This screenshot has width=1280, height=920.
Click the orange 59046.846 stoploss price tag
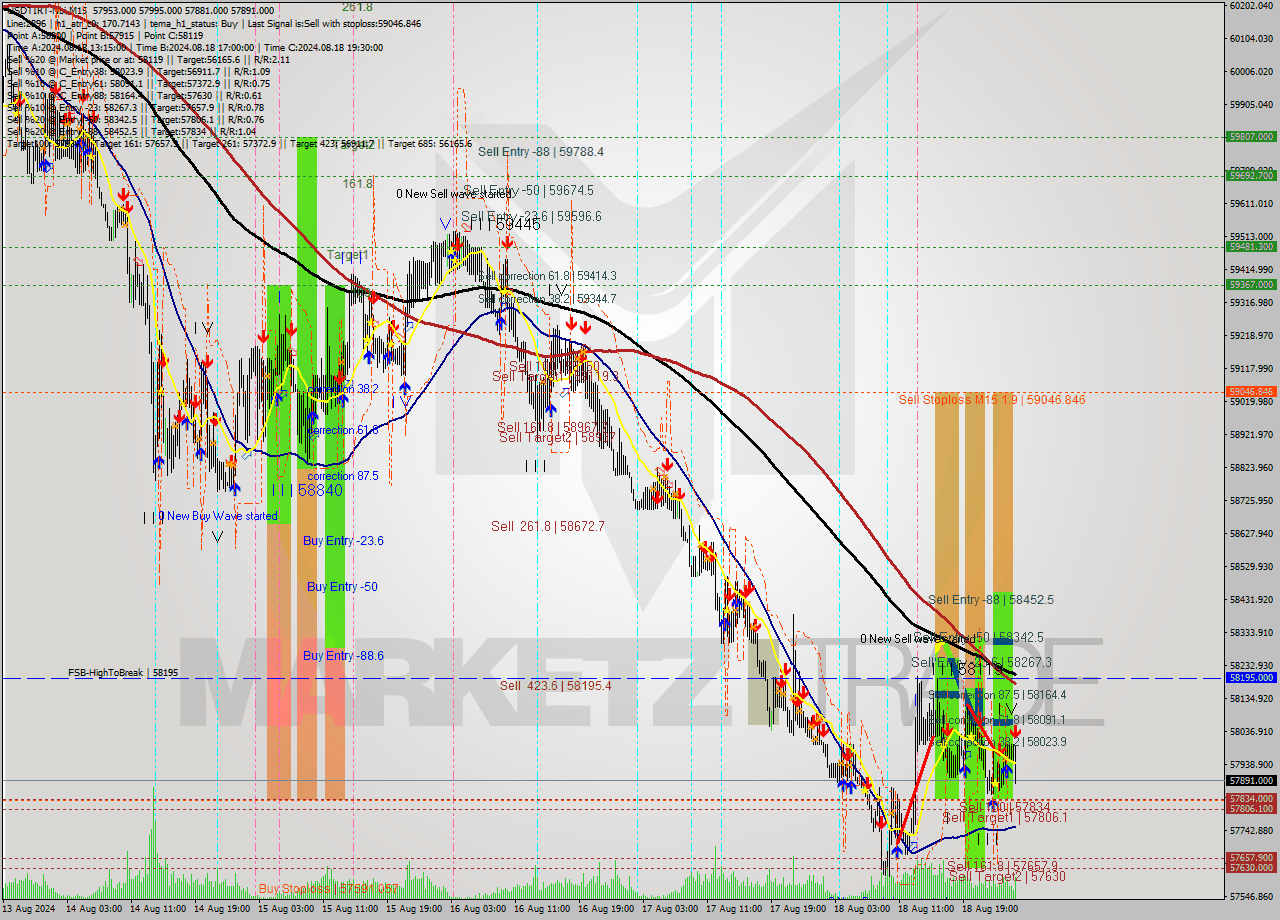coord(1251,392)
